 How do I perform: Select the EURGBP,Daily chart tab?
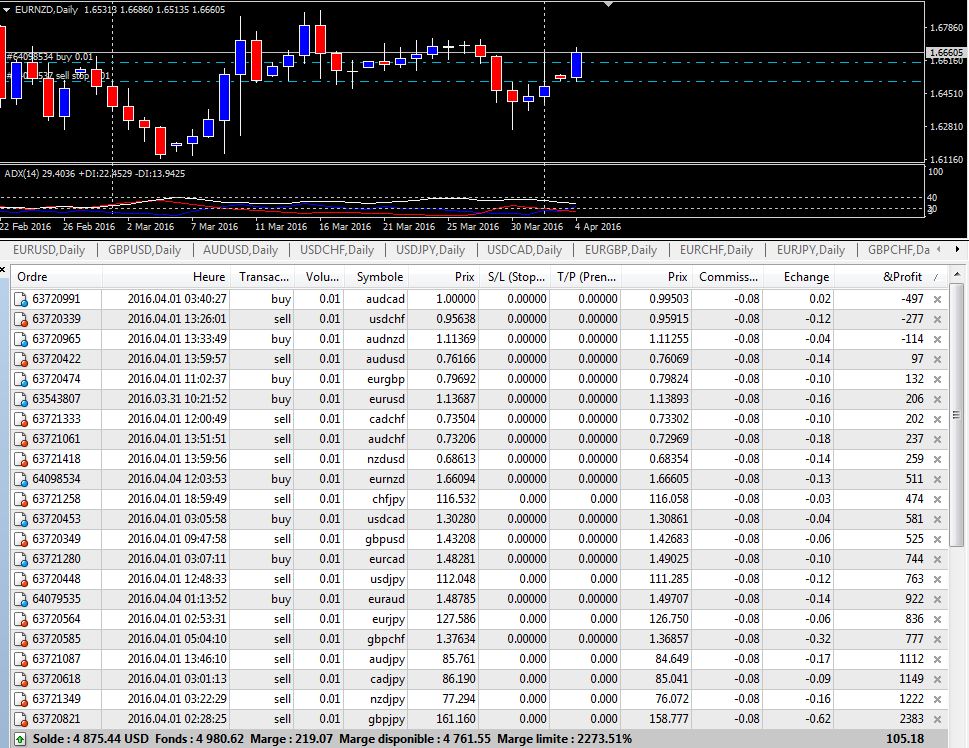[620, 250]
